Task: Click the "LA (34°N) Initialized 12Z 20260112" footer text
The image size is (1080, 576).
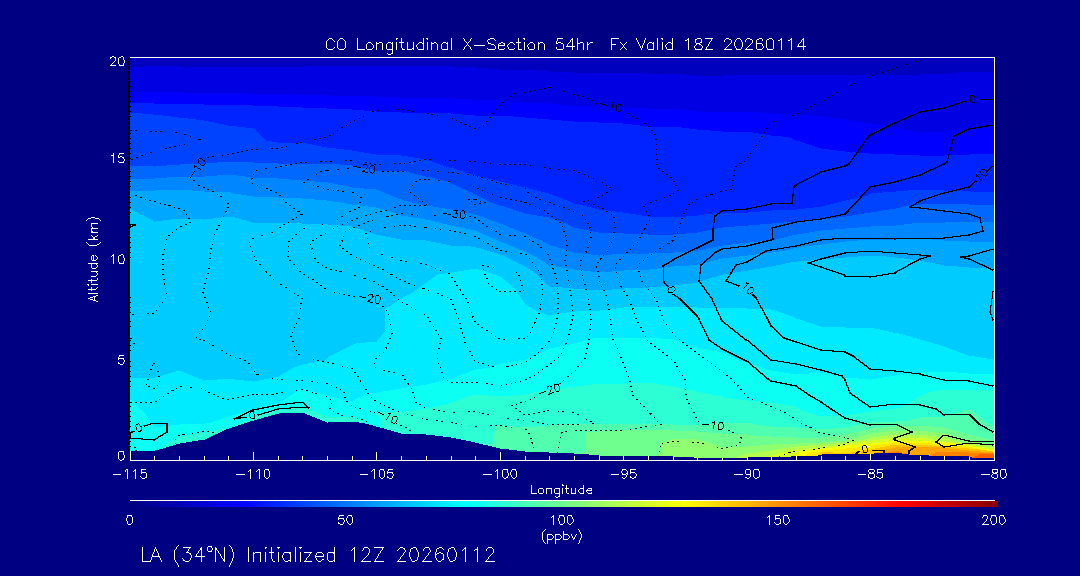Action: click(x=319, y=554)
